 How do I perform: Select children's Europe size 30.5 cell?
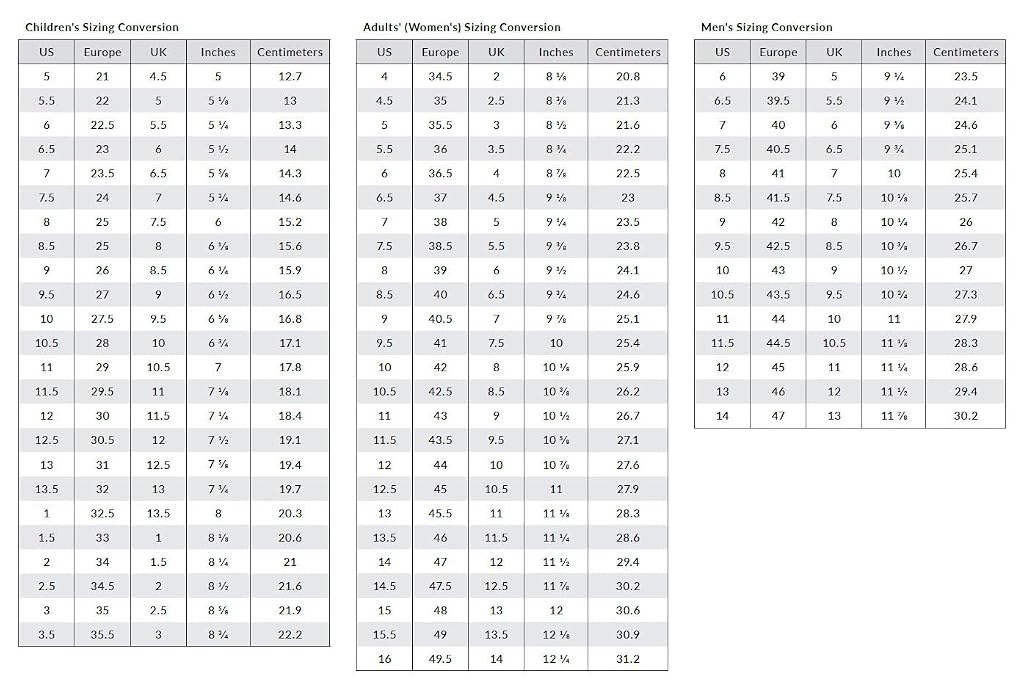(x=103, y=440)
